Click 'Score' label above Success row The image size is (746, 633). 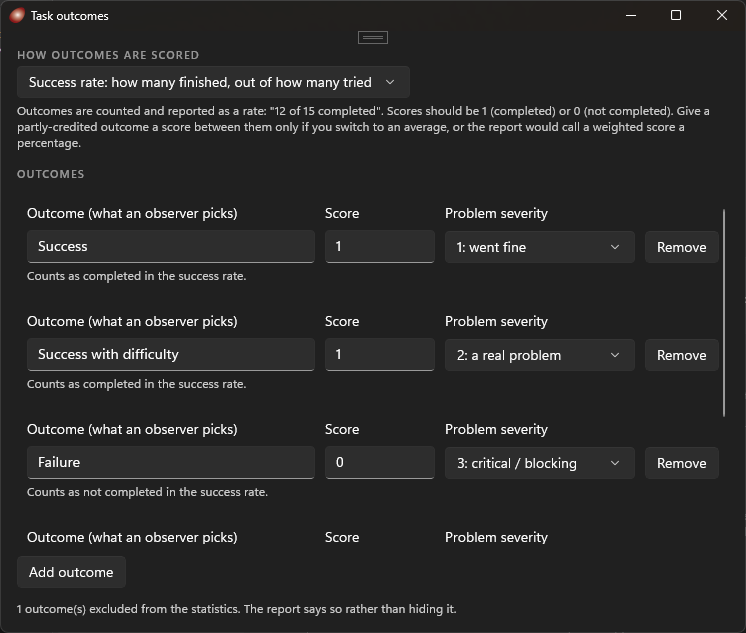pos(342,213)
